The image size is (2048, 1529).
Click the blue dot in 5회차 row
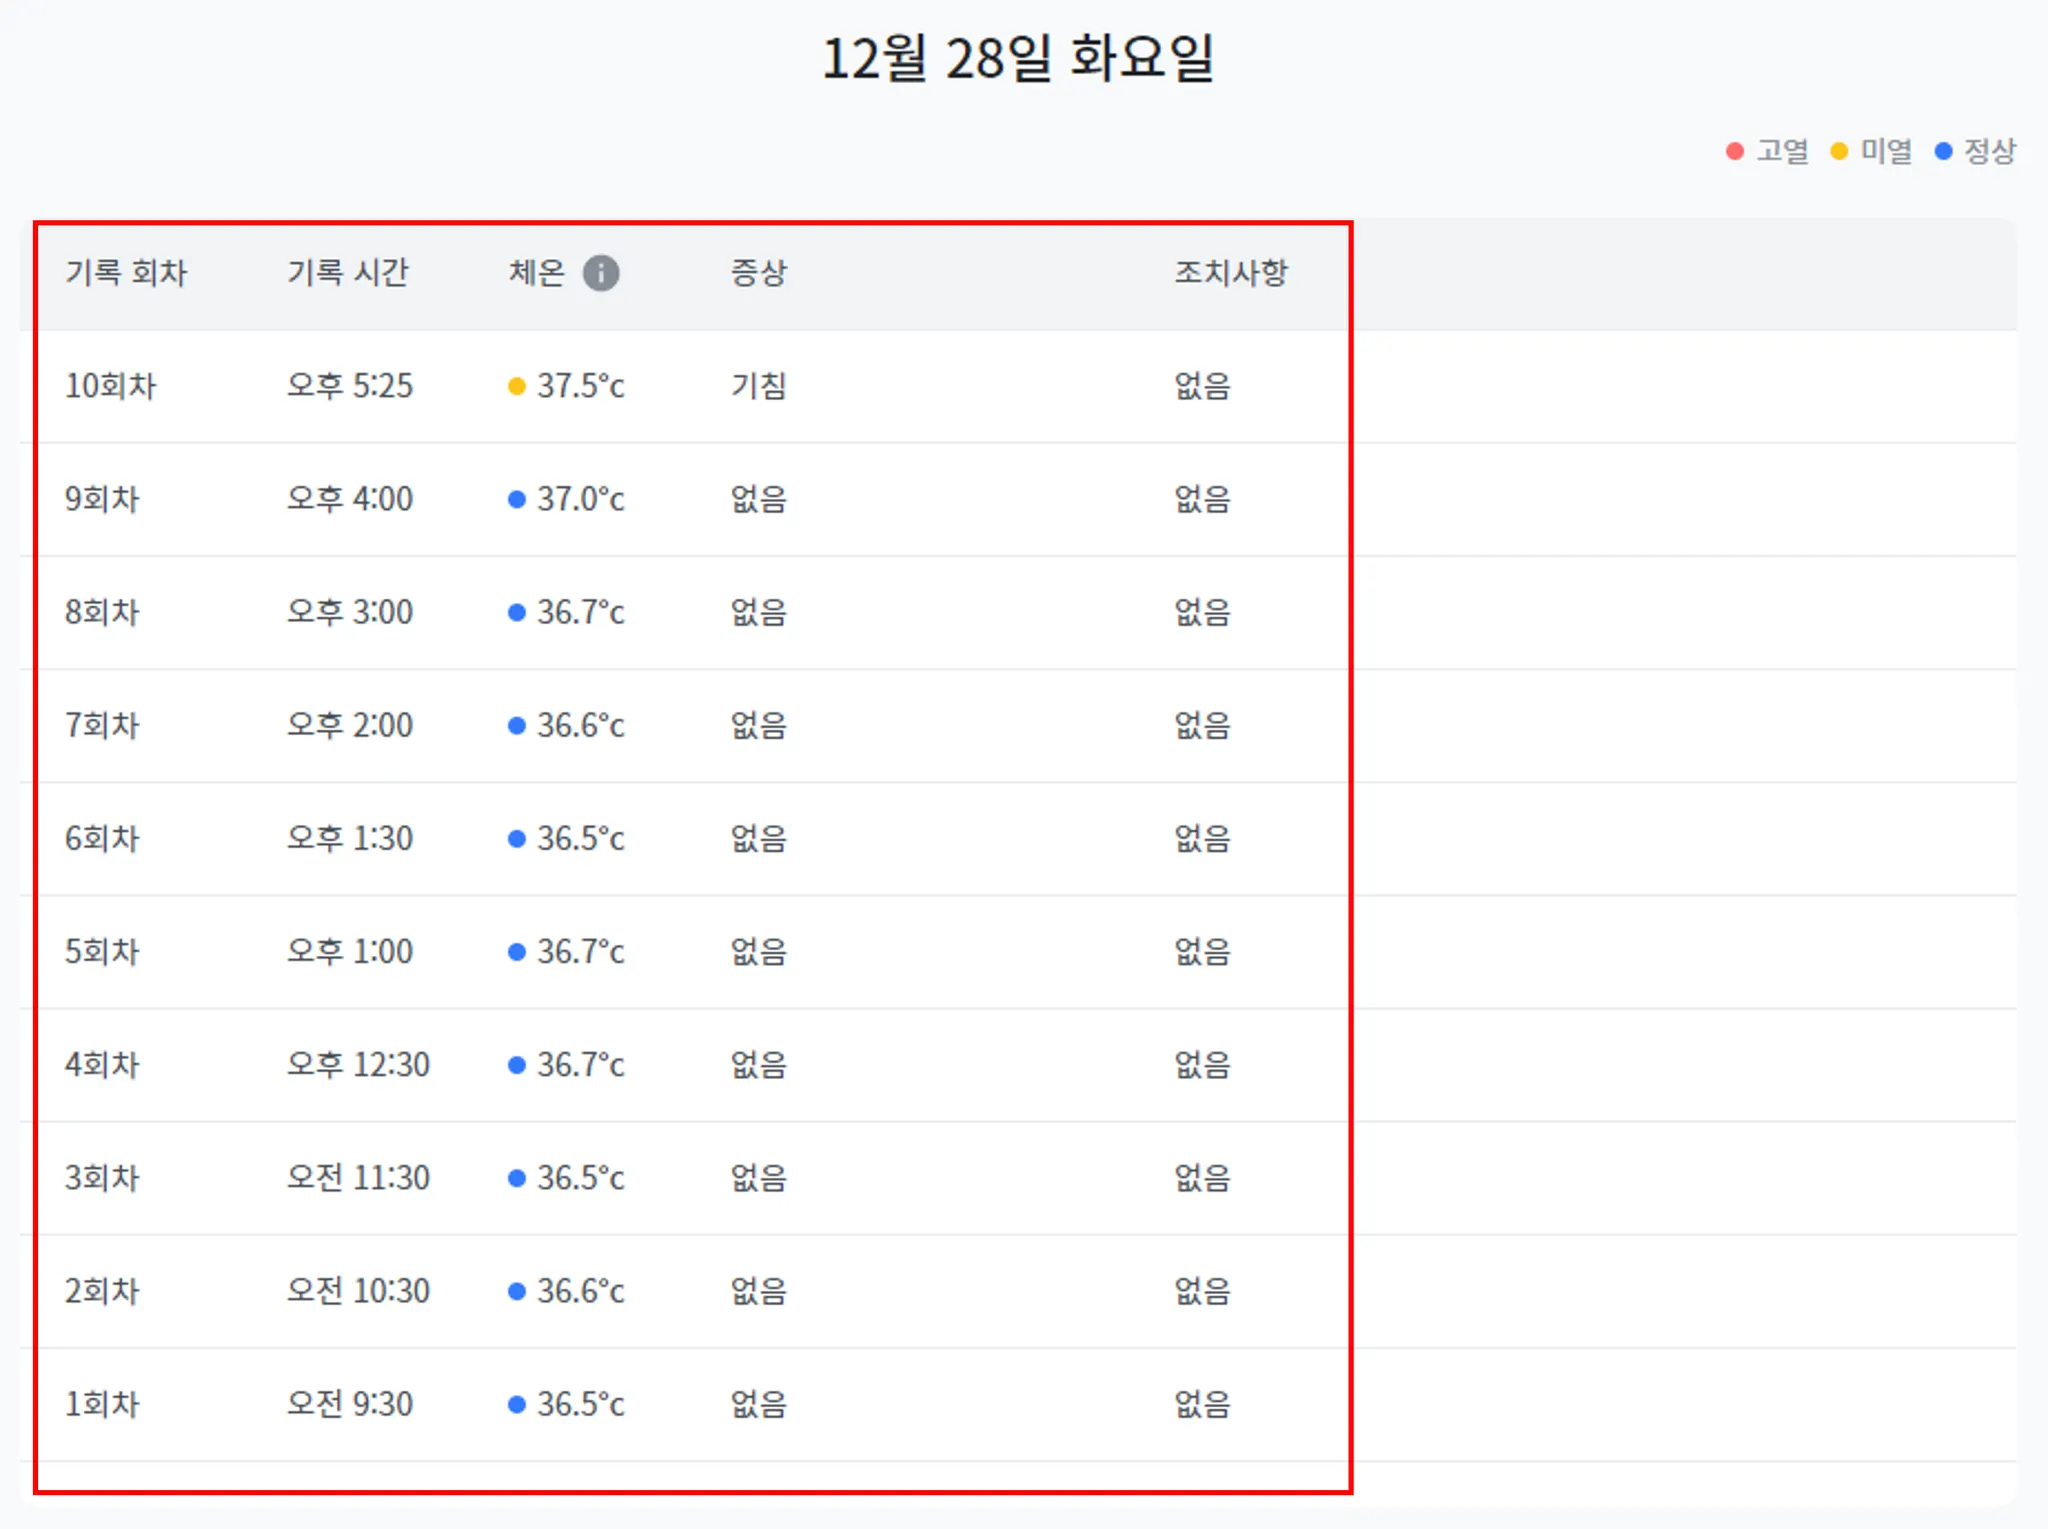pyautogui.click(x=517, y=952)
